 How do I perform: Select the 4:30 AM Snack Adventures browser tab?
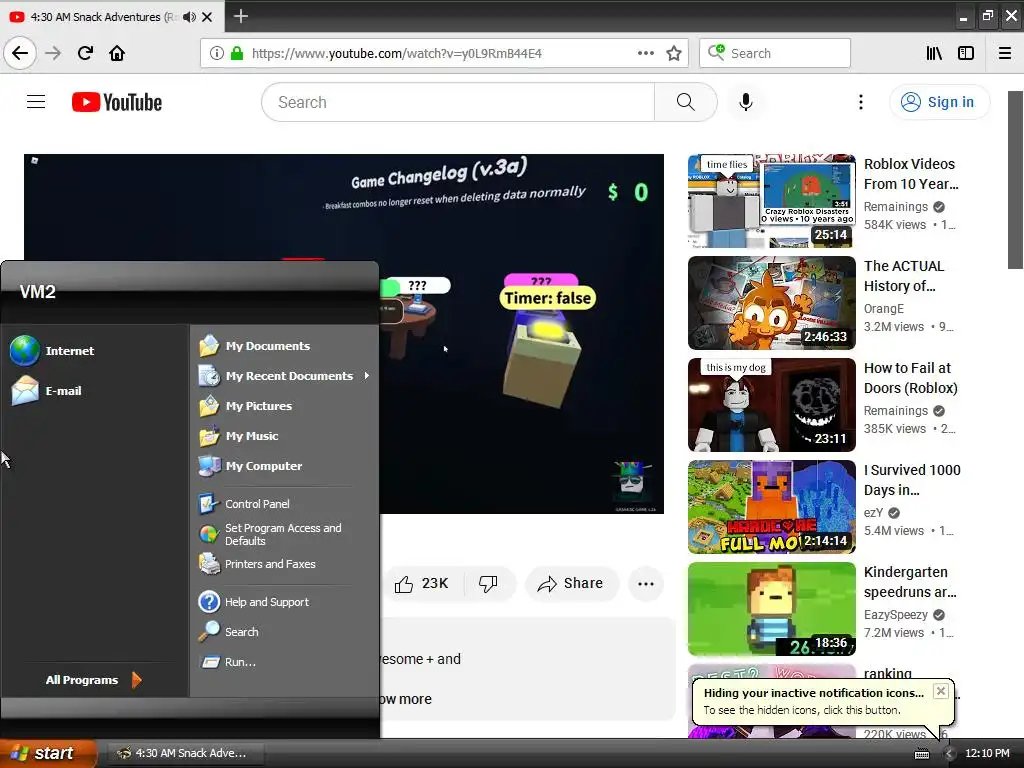tap(111, 17)
